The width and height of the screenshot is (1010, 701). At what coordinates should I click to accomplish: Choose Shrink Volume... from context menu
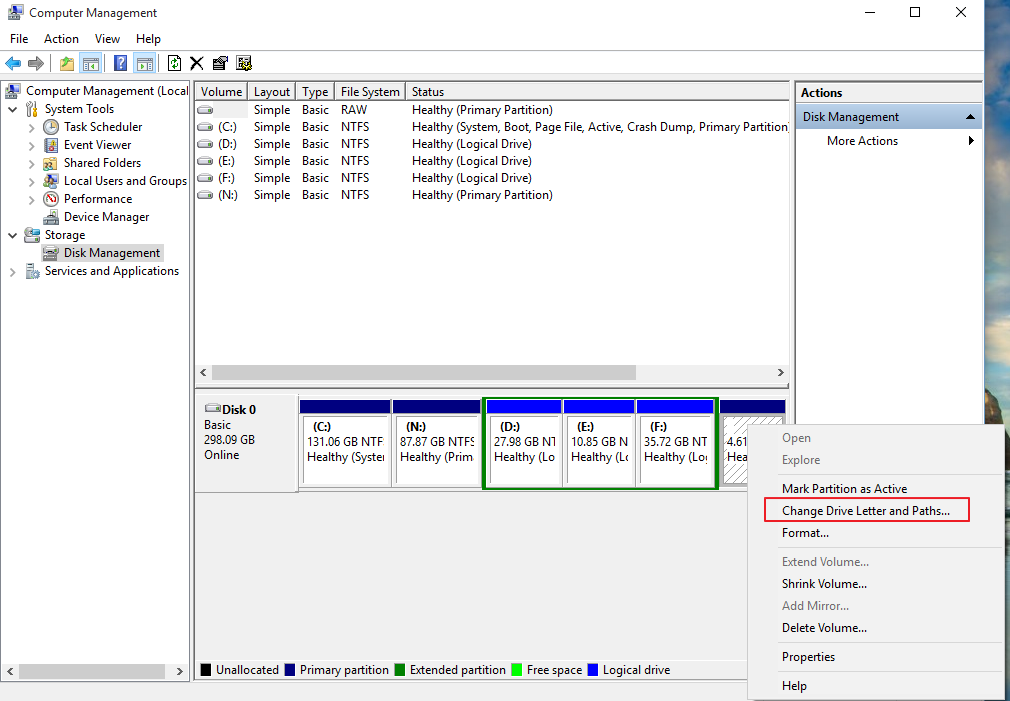coord(876,584)
